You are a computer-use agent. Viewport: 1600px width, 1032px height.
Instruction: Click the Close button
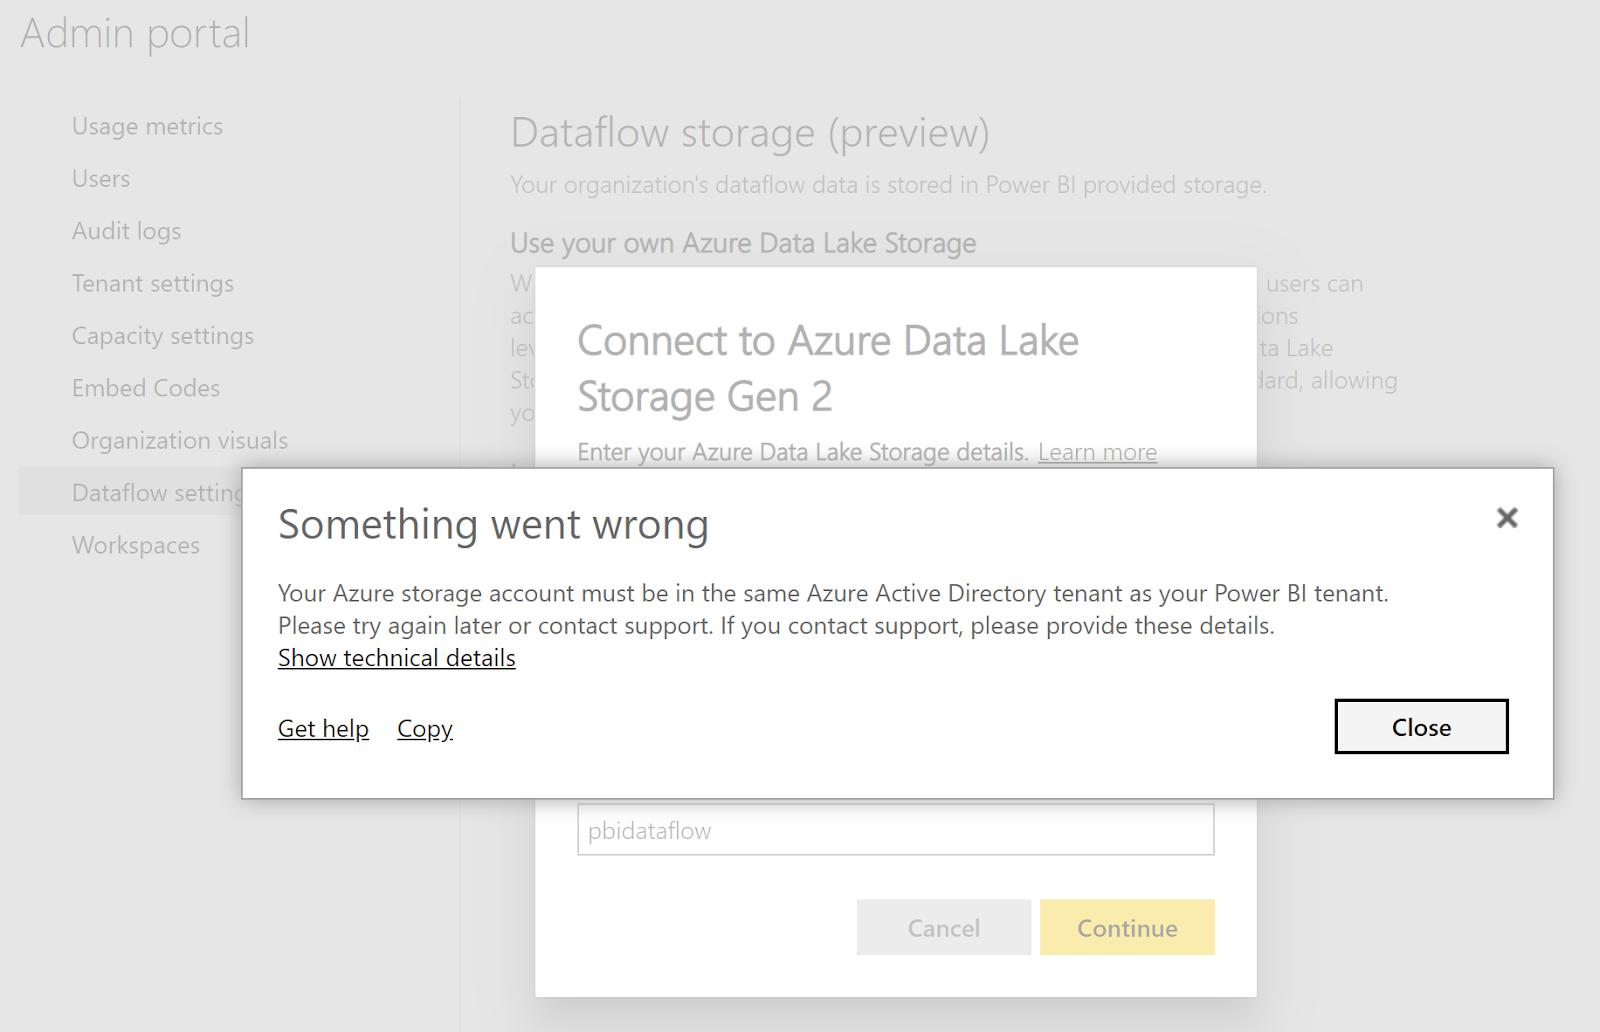(x=1421, y=727)
